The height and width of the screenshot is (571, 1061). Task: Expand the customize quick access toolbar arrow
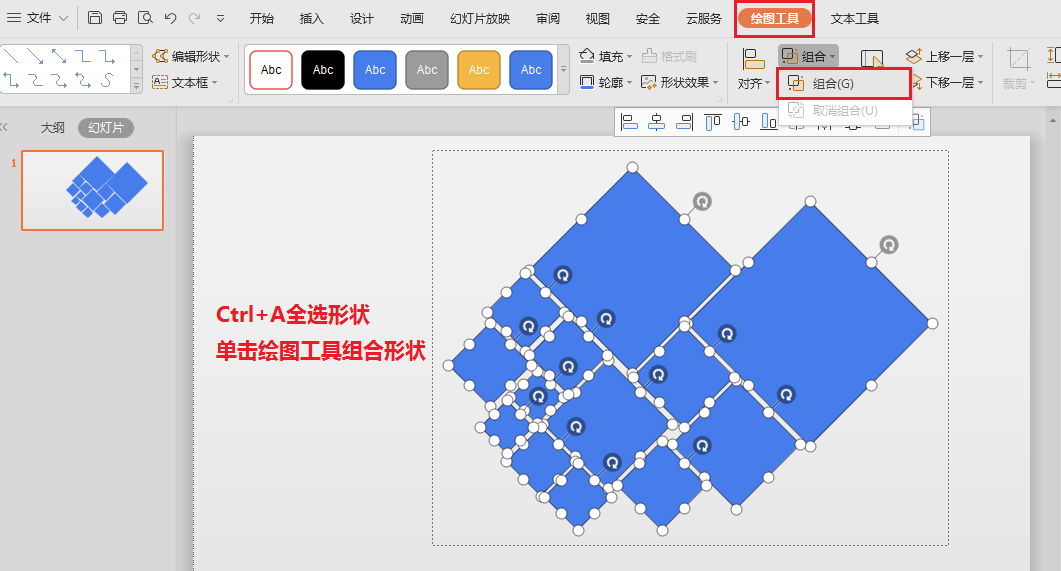[x=221, y=18]
